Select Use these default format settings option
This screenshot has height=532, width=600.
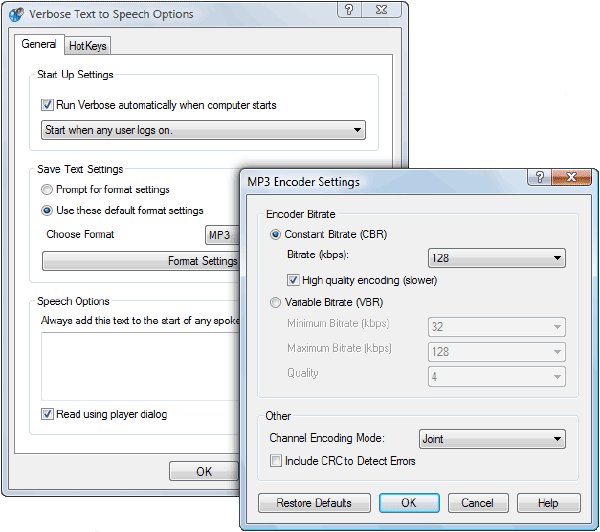47,211
